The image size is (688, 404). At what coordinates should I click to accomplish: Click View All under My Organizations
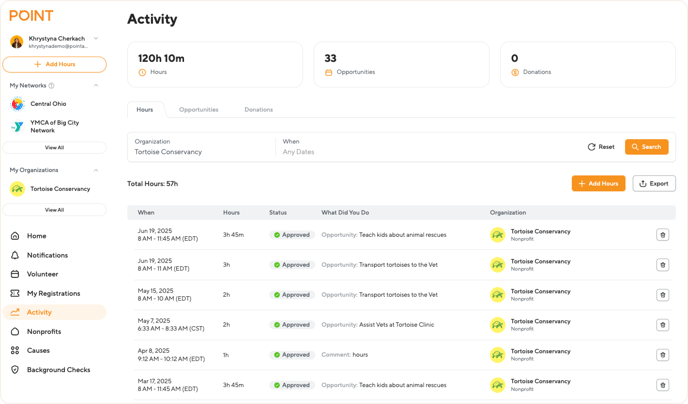pos(54,210)
